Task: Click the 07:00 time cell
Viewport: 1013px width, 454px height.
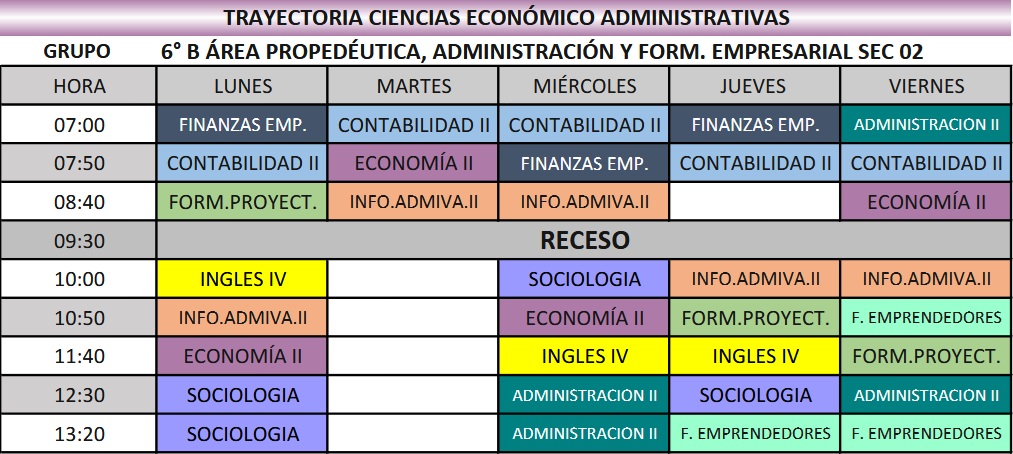Action: (78, 125)
